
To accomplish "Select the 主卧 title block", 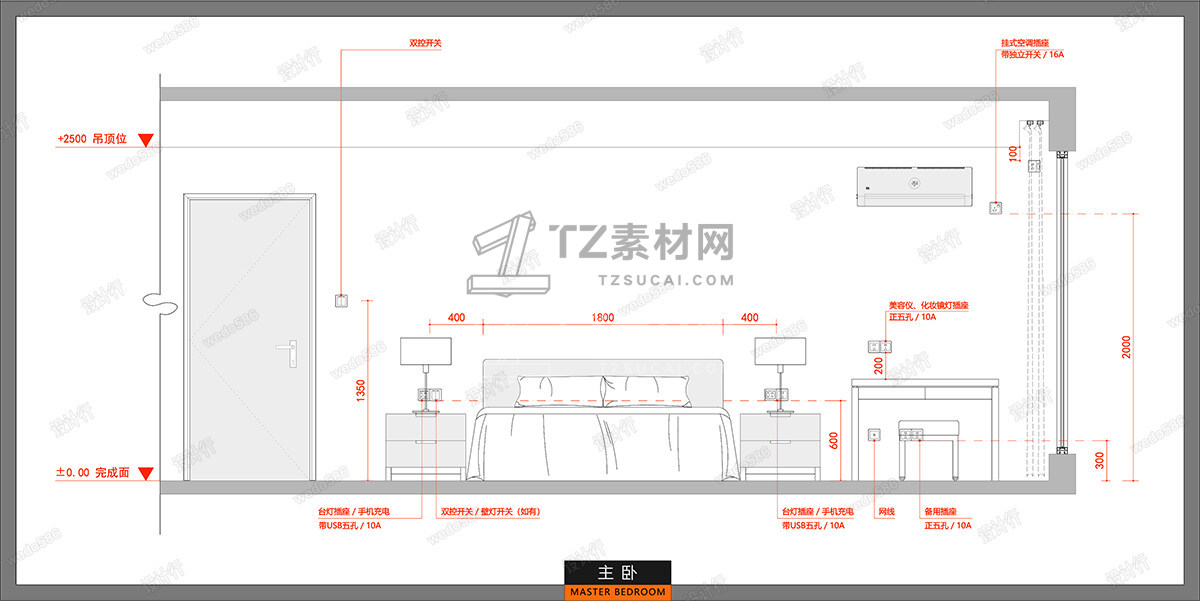I will (x=617, y=573).
